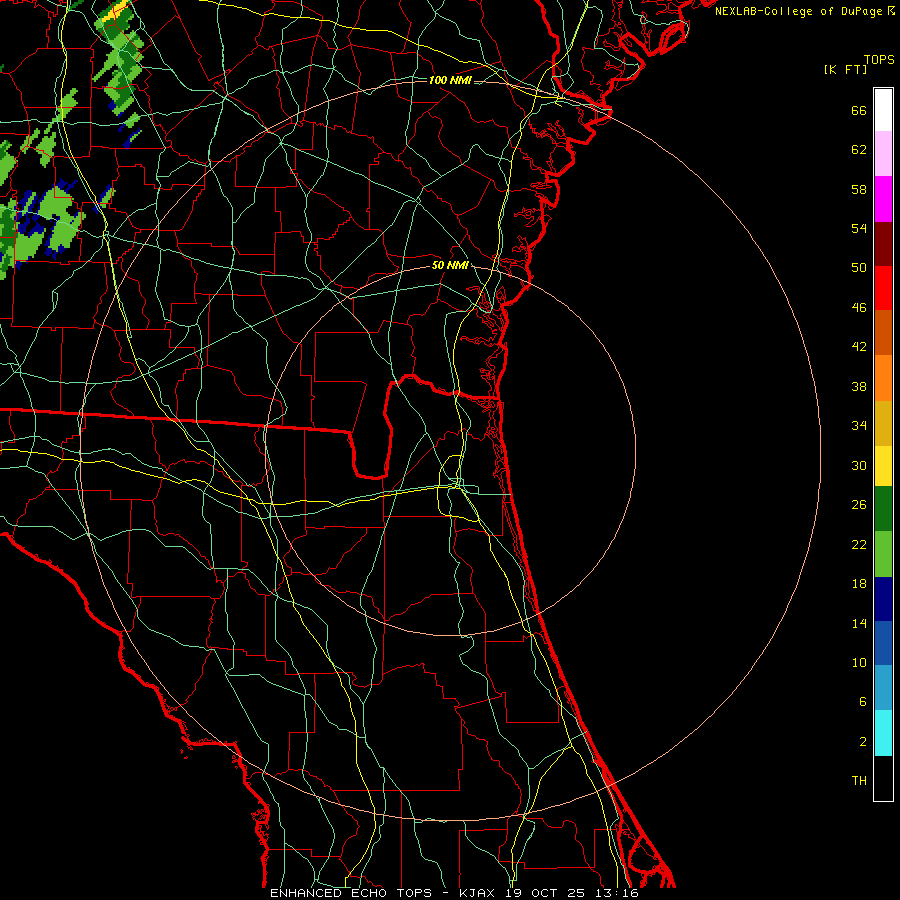Screen dimensions: 900x900
Task: Click the "TH" legend label
Action: pyautogui.click(x=859, y=781)
